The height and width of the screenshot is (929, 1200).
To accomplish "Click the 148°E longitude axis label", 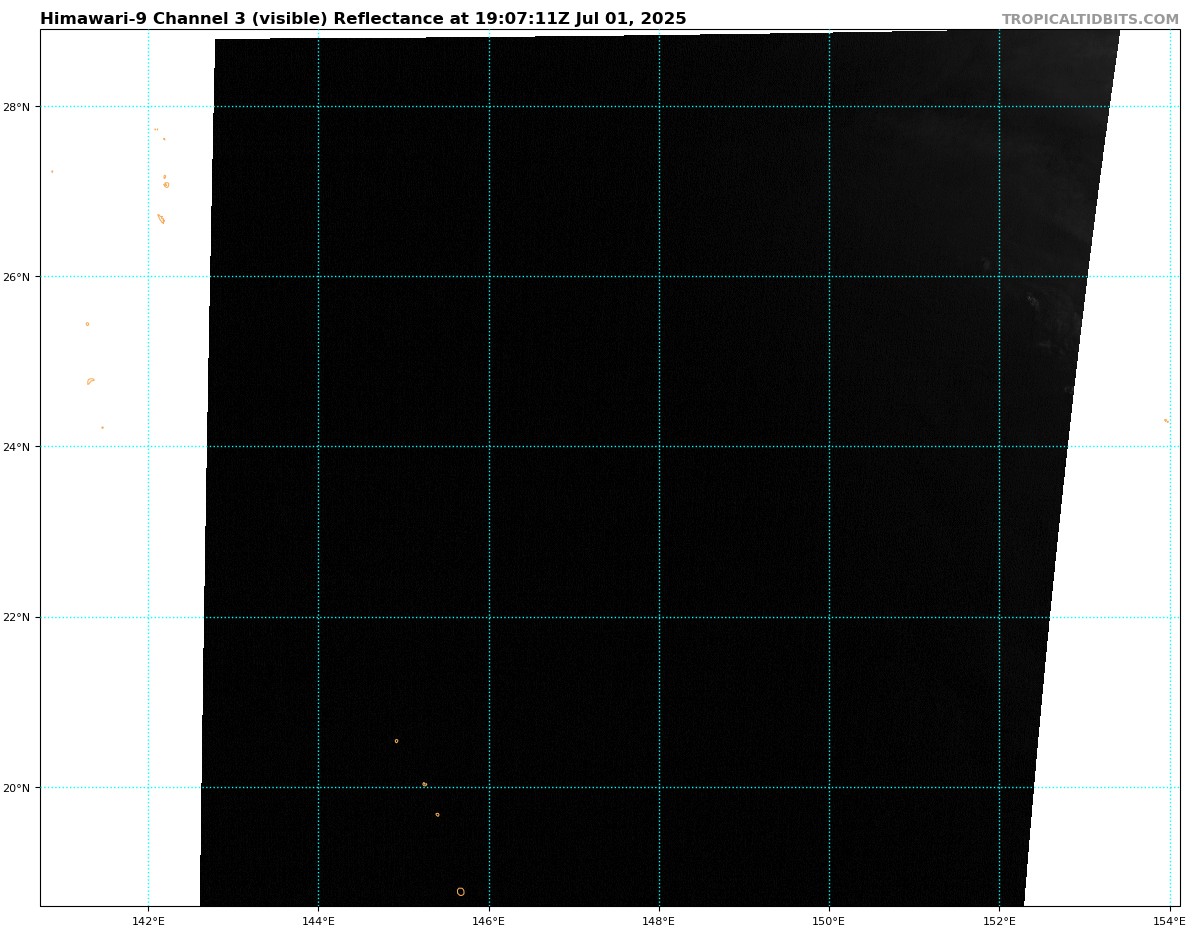I will pos(658,920).
